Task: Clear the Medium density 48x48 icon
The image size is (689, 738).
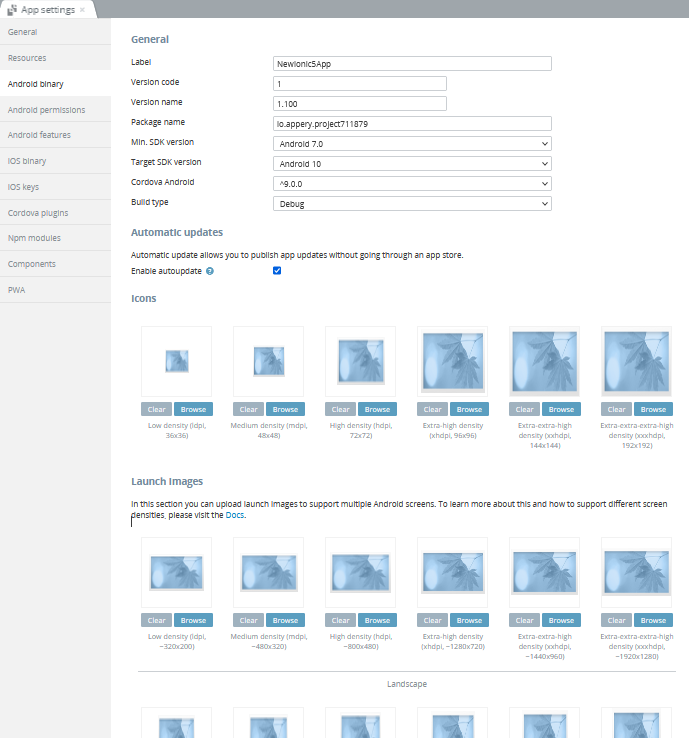Action: tap(248, 409)
